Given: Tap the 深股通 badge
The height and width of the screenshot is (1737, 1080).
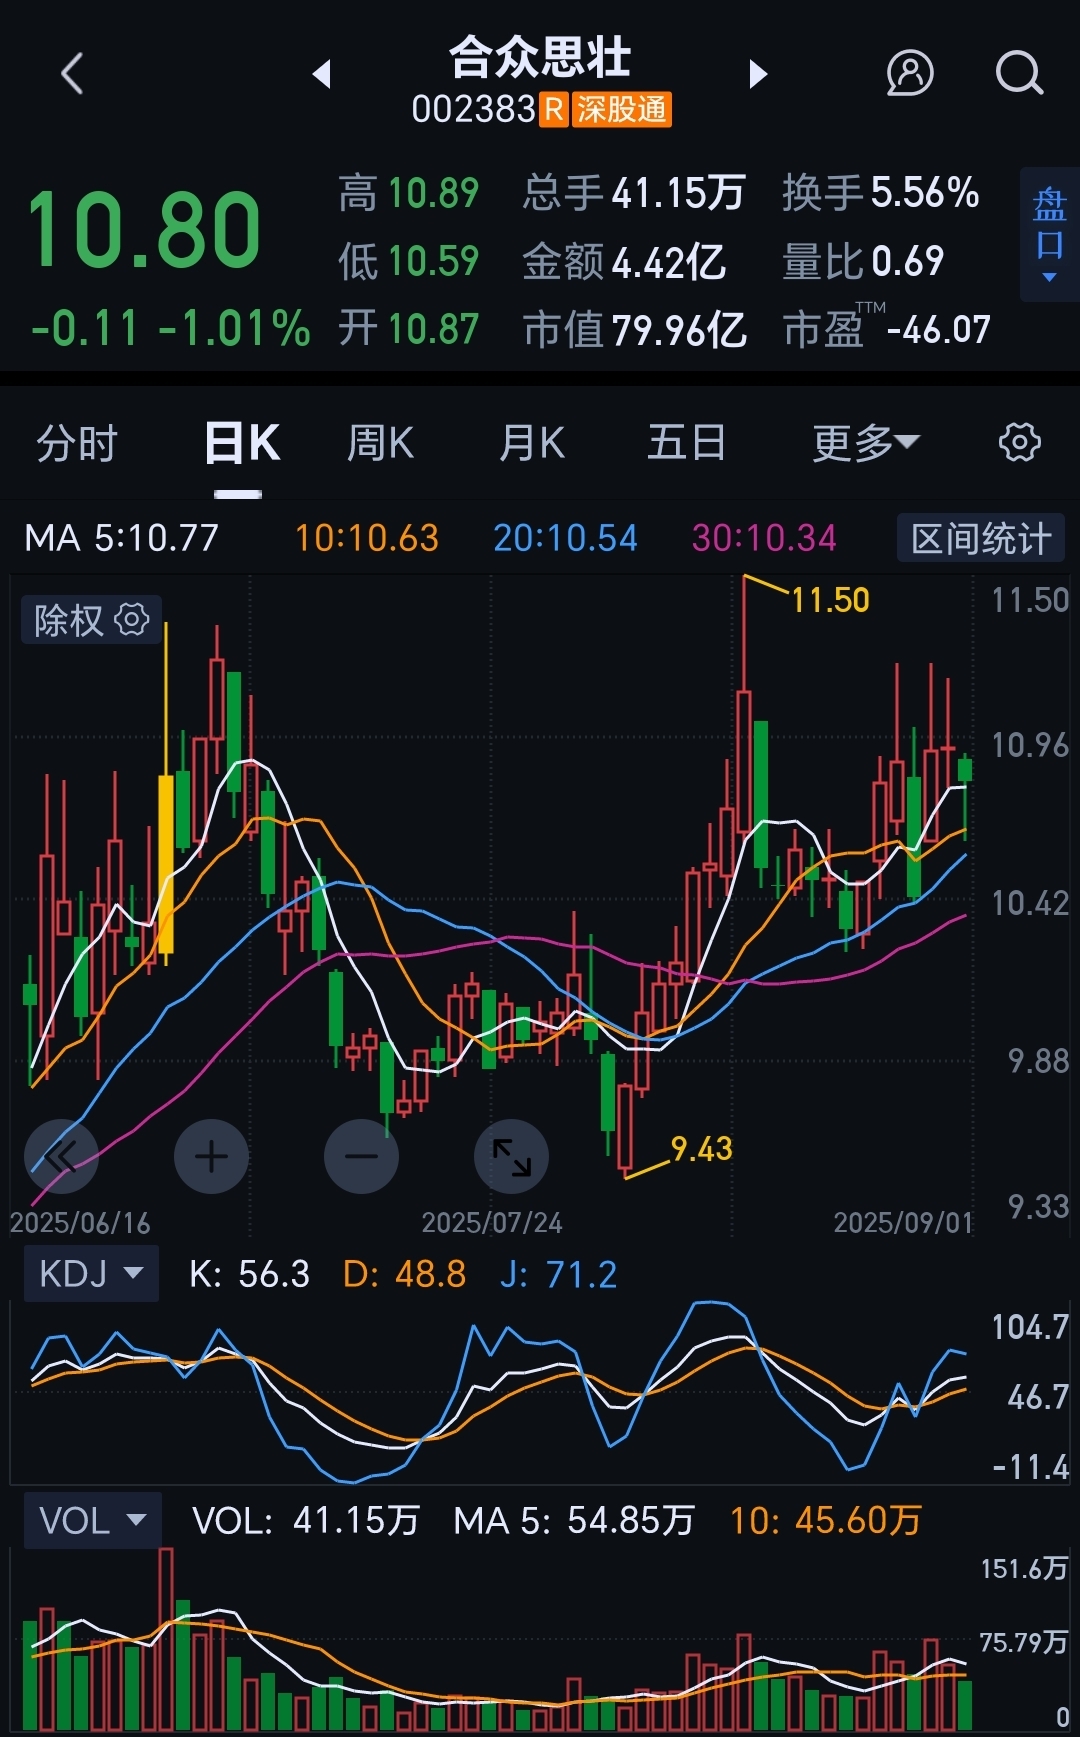Looking at the screenshot, I should point(621,109).
